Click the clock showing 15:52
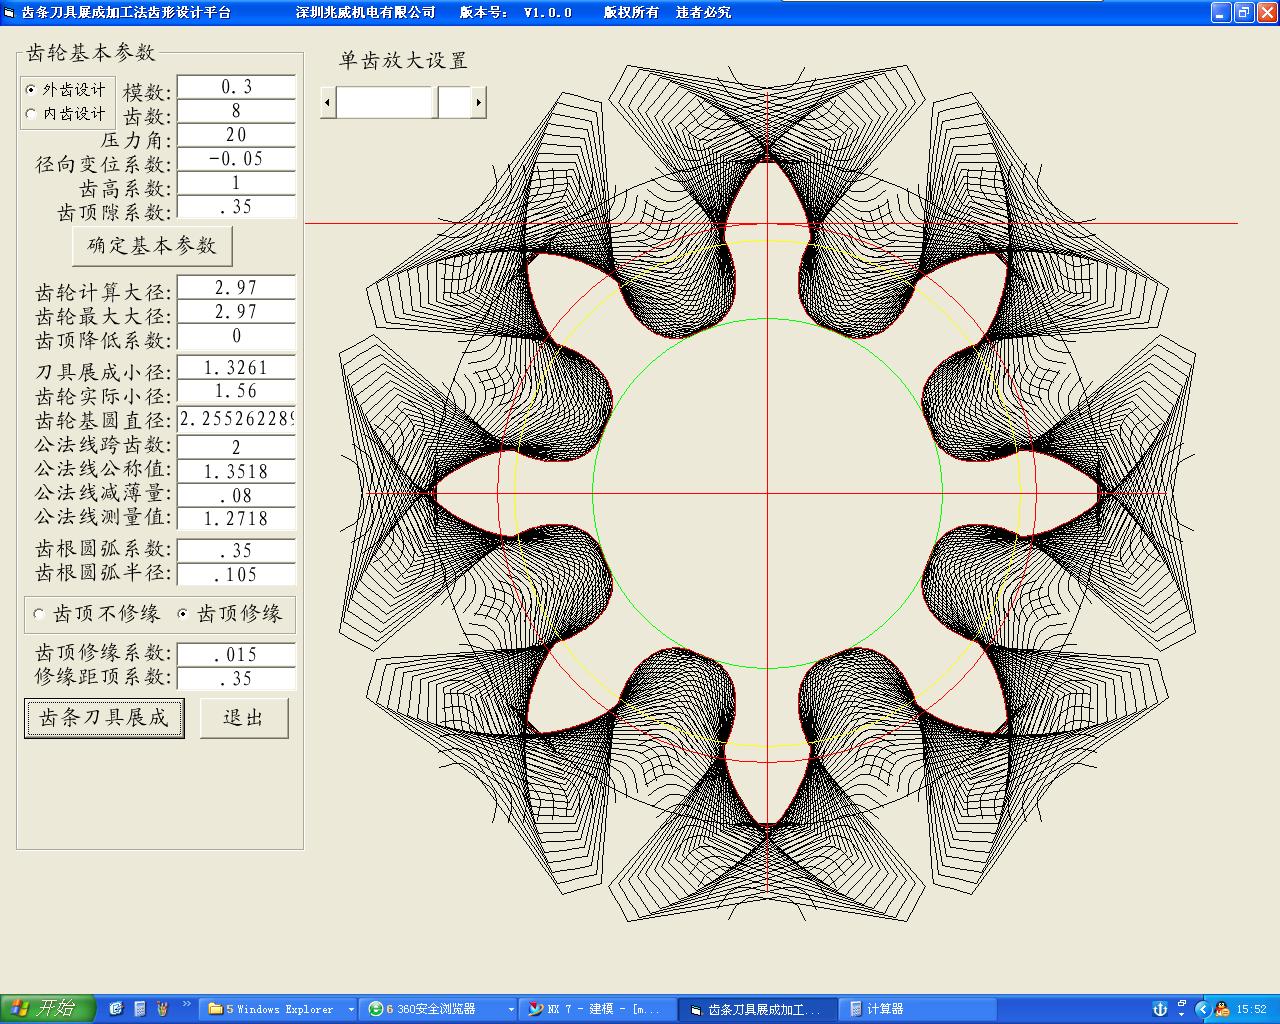Image resolution: width=1280 pixels, height=1024 pixels. coord(1251,1009)
